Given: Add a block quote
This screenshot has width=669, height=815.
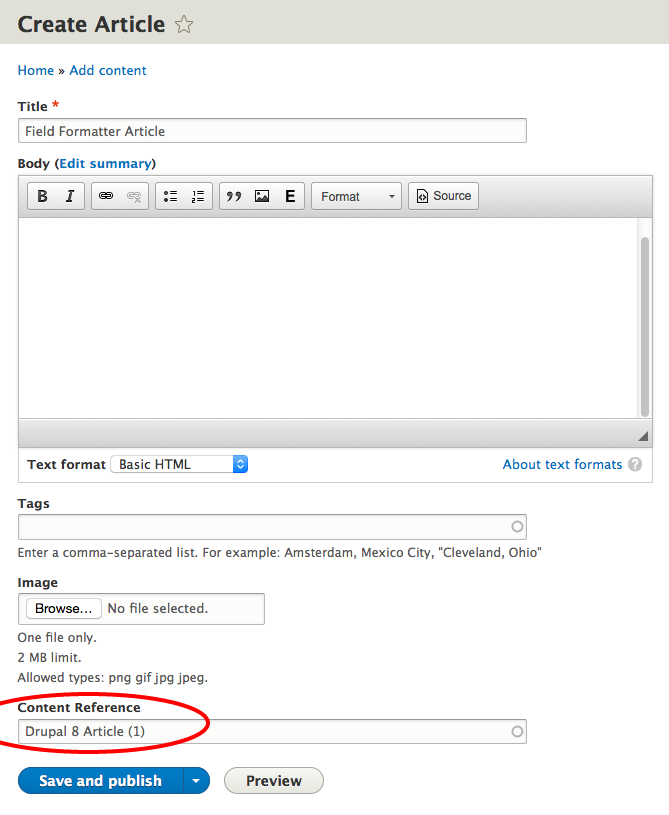Looking at the screenshot, I should click(x=234, y=196).
